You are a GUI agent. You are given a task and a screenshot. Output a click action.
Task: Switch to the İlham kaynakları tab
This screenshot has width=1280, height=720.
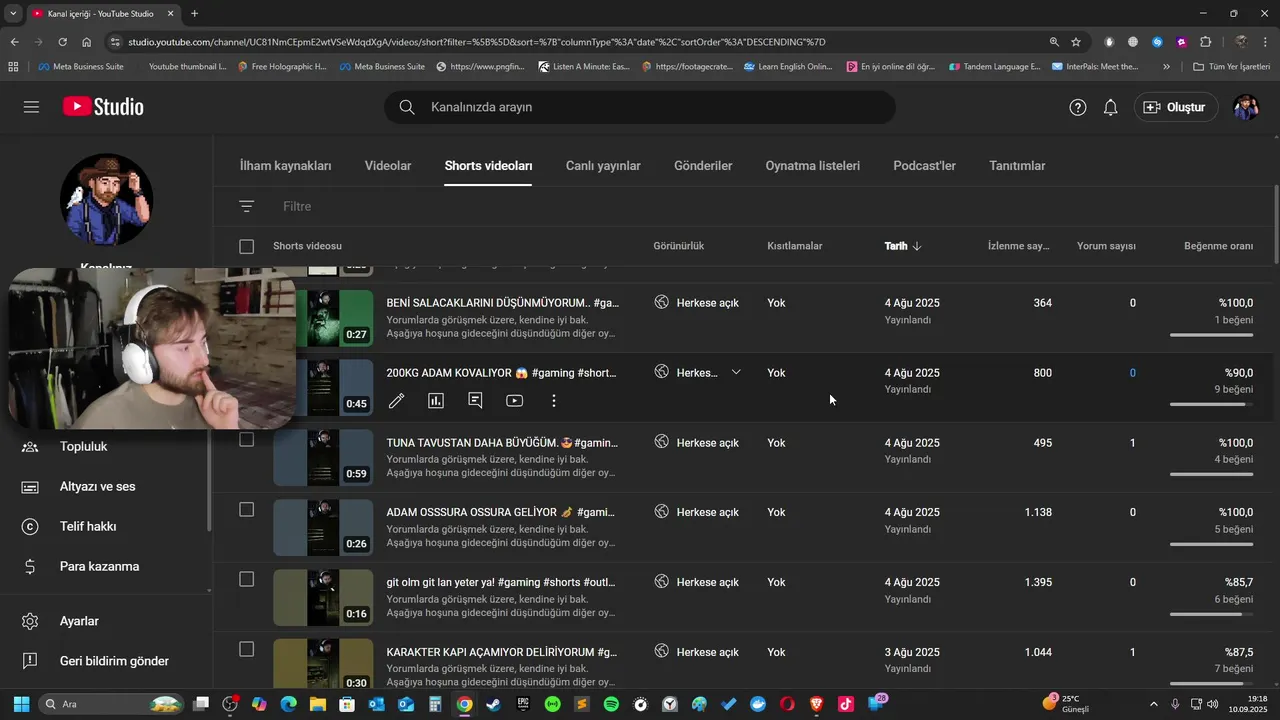[x=285, y=166]
